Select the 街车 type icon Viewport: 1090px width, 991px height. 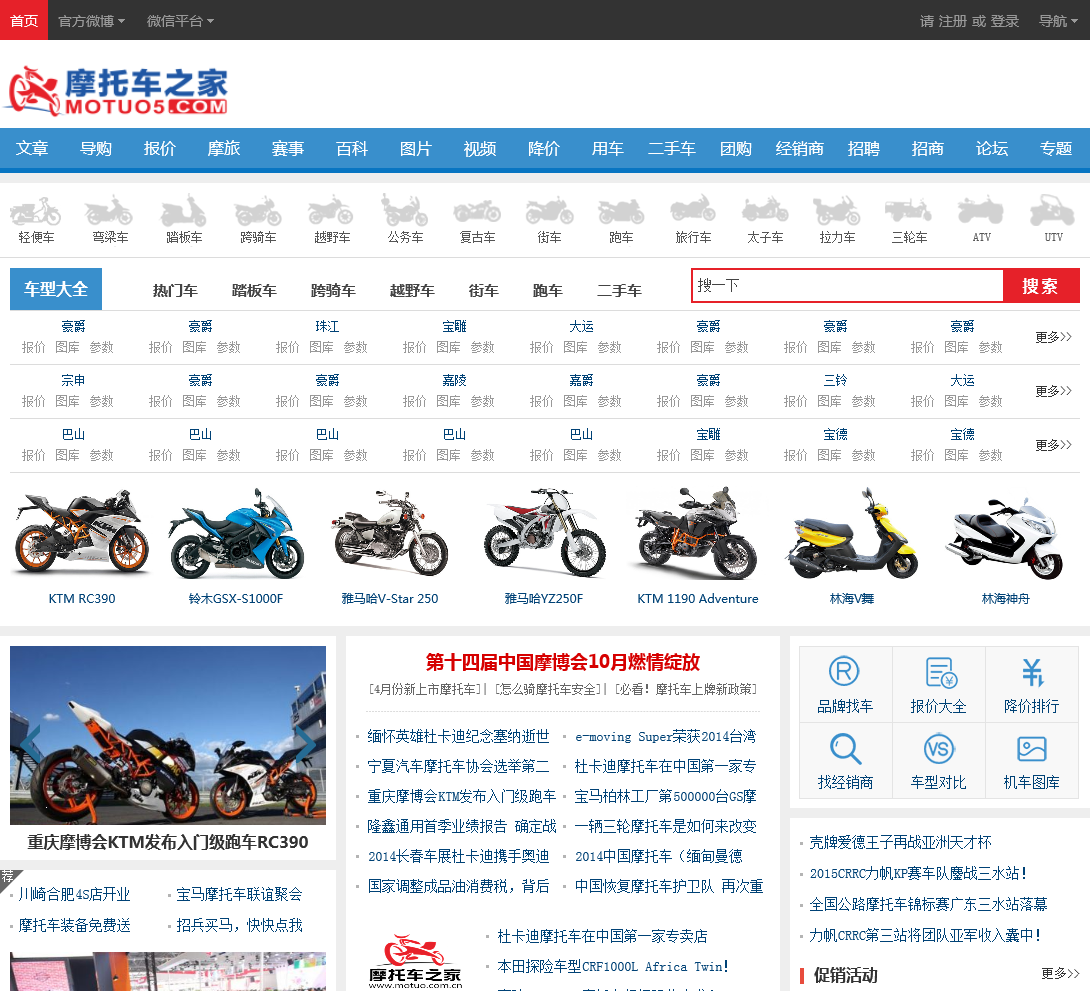click(549, 211)
